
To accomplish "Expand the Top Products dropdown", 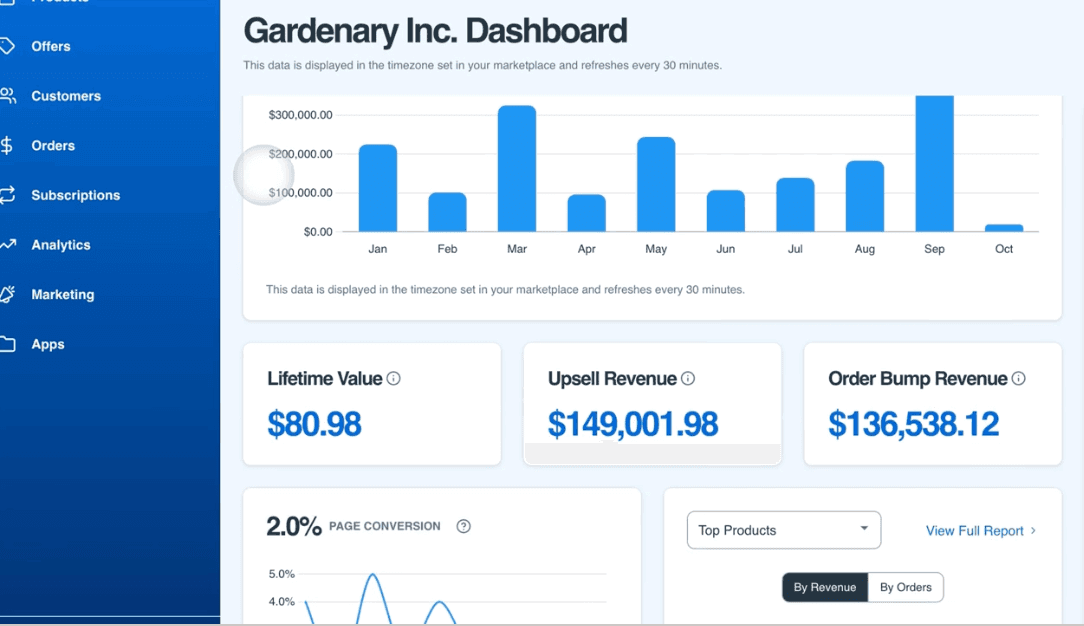I will [784, 530].
